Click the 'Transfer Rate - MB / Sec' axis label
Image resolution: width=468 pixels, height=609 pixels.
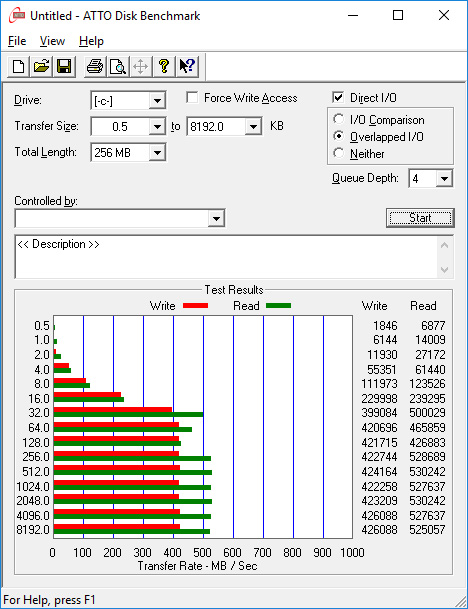197,566
